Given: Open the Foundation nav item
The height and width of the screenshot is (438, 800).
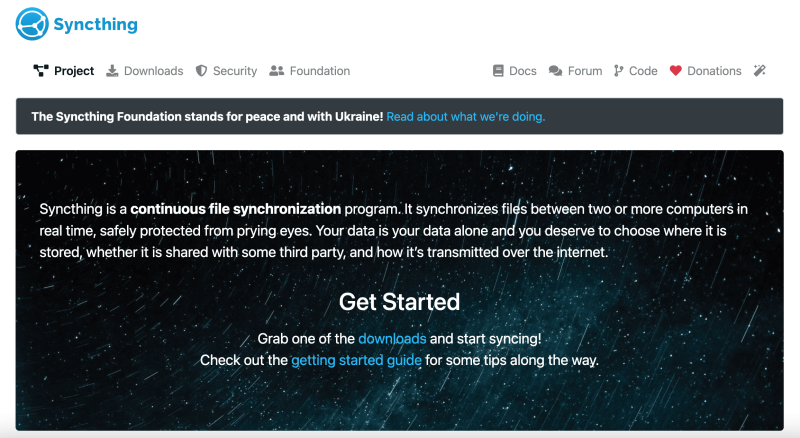Looking at the screenshot, I should (x=320, y=71).
